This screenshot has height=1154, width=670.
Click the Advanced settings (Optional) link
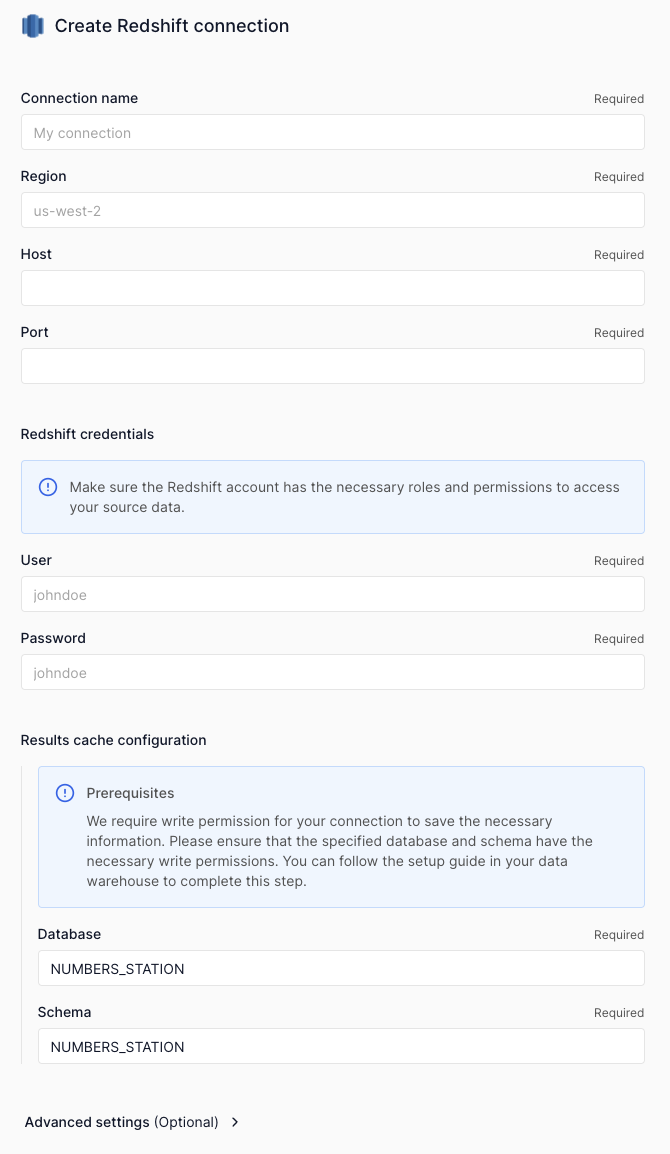[x=120, y=1122]
